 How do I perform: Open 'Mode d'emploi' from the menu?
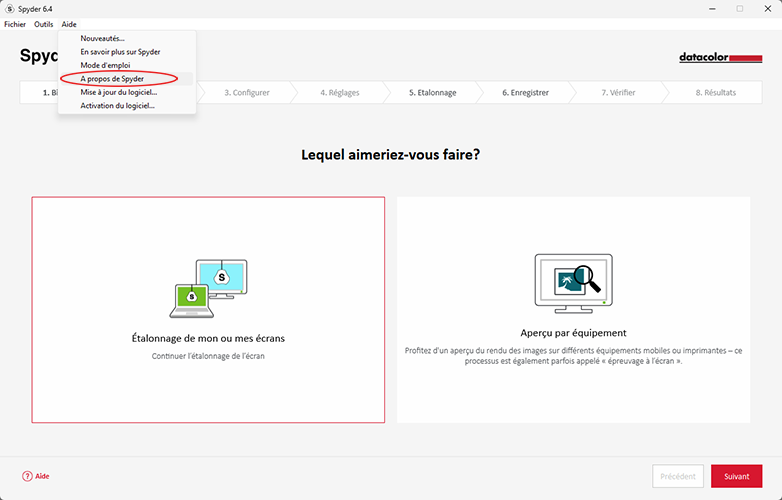(105, 65)
